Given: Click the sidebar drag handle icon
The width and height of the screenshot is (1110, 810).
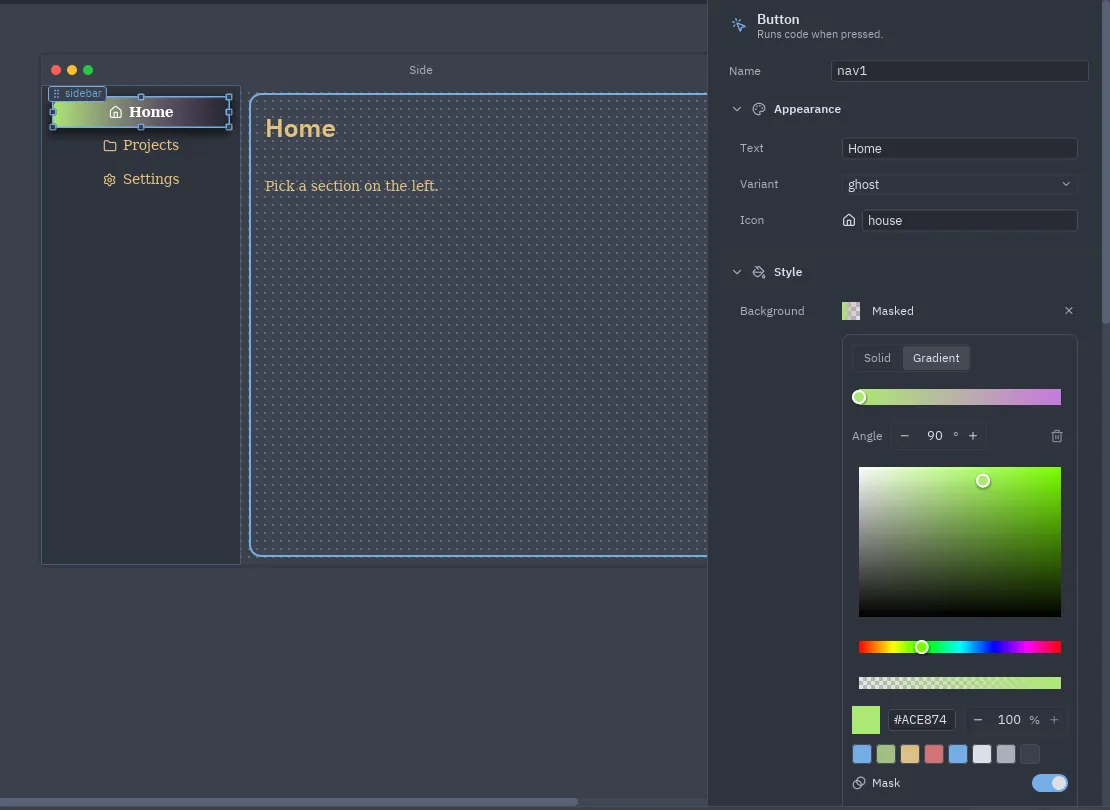Looking at the screenshot, I should [x=56, y=93].
